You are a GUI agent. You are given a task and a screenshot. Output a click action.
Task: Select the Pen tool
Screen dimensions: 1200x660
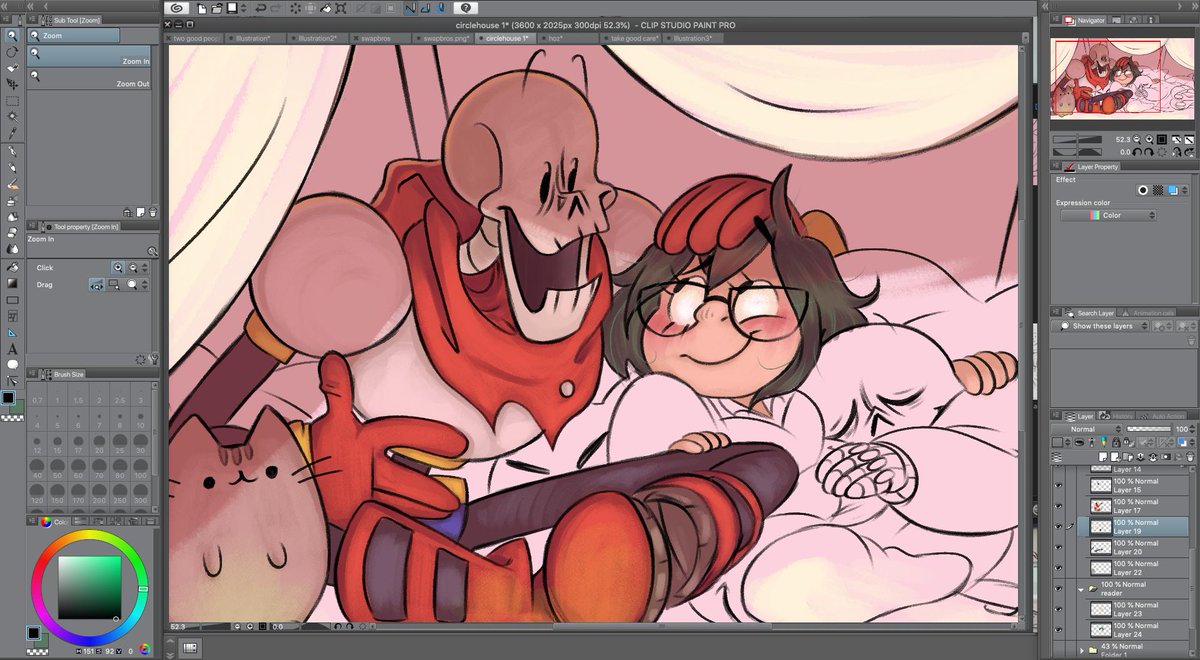click(12, 152)
